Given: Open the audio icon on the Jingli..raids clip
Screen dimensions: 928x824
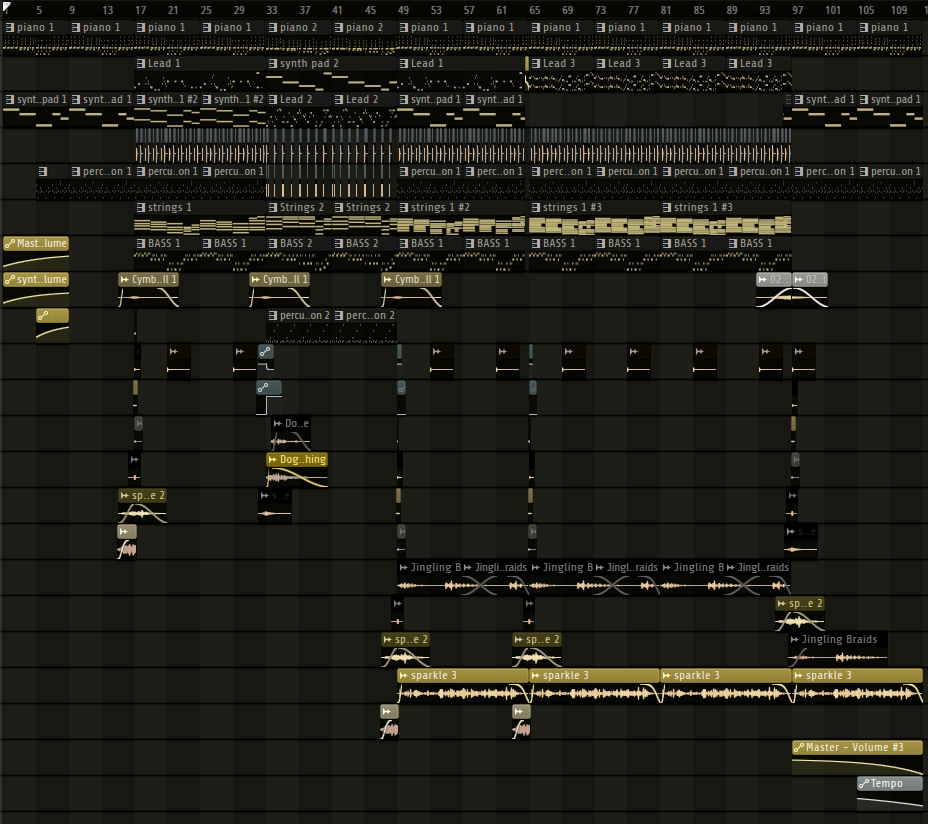Looking at the screenshot, I should [x=468, y=567].
